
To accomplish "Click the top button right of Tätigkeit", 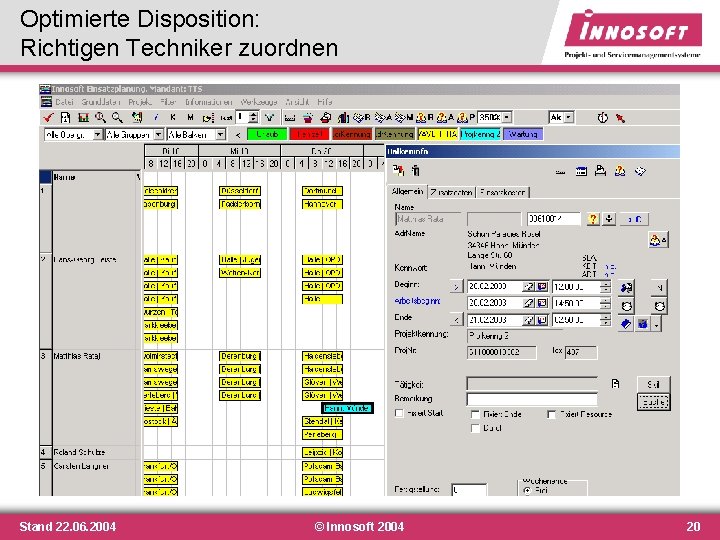I will click(654, 384).
